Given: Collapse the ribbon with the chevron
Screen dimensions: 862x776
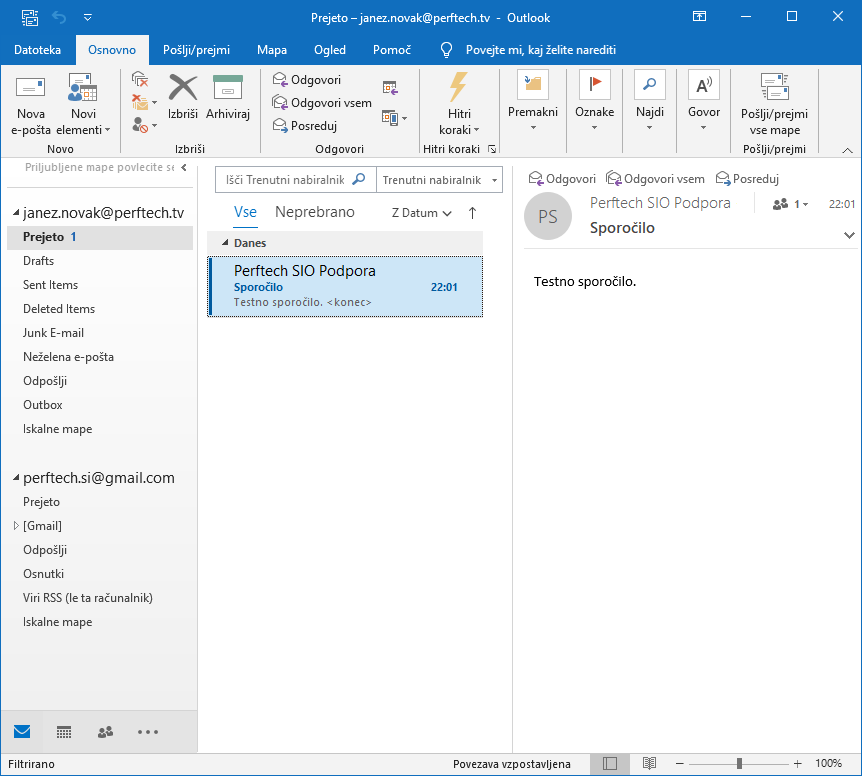Looking at the screenshot, I should (847, 150).
